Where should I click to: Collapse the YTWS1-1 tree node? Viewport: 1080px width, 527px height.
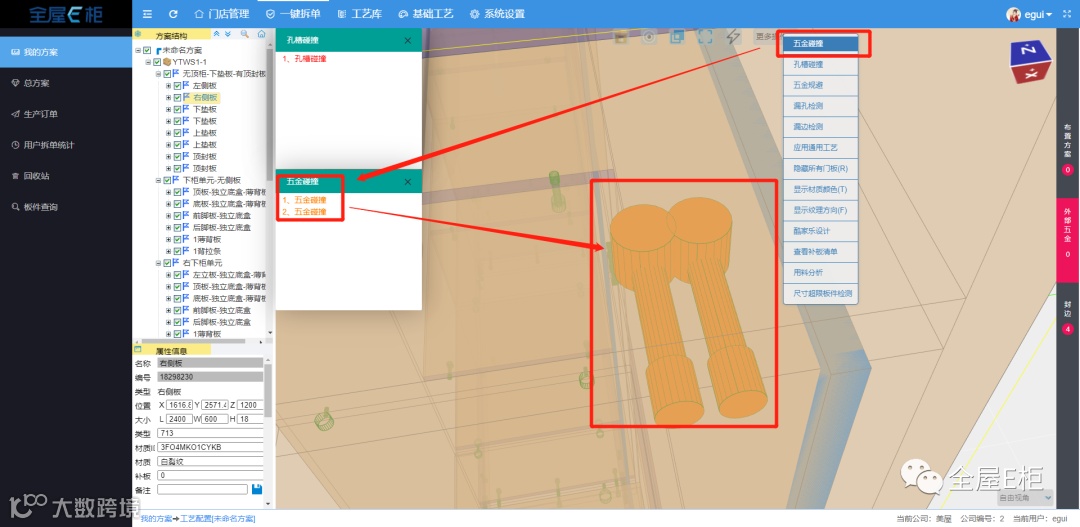click(148, 62)
